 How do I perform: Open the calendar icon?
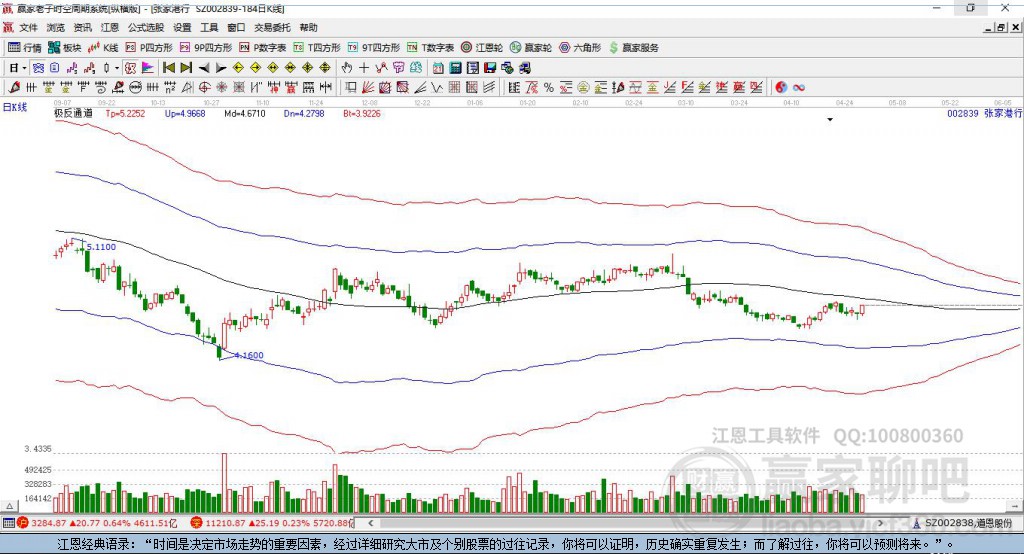click(438, 68)
